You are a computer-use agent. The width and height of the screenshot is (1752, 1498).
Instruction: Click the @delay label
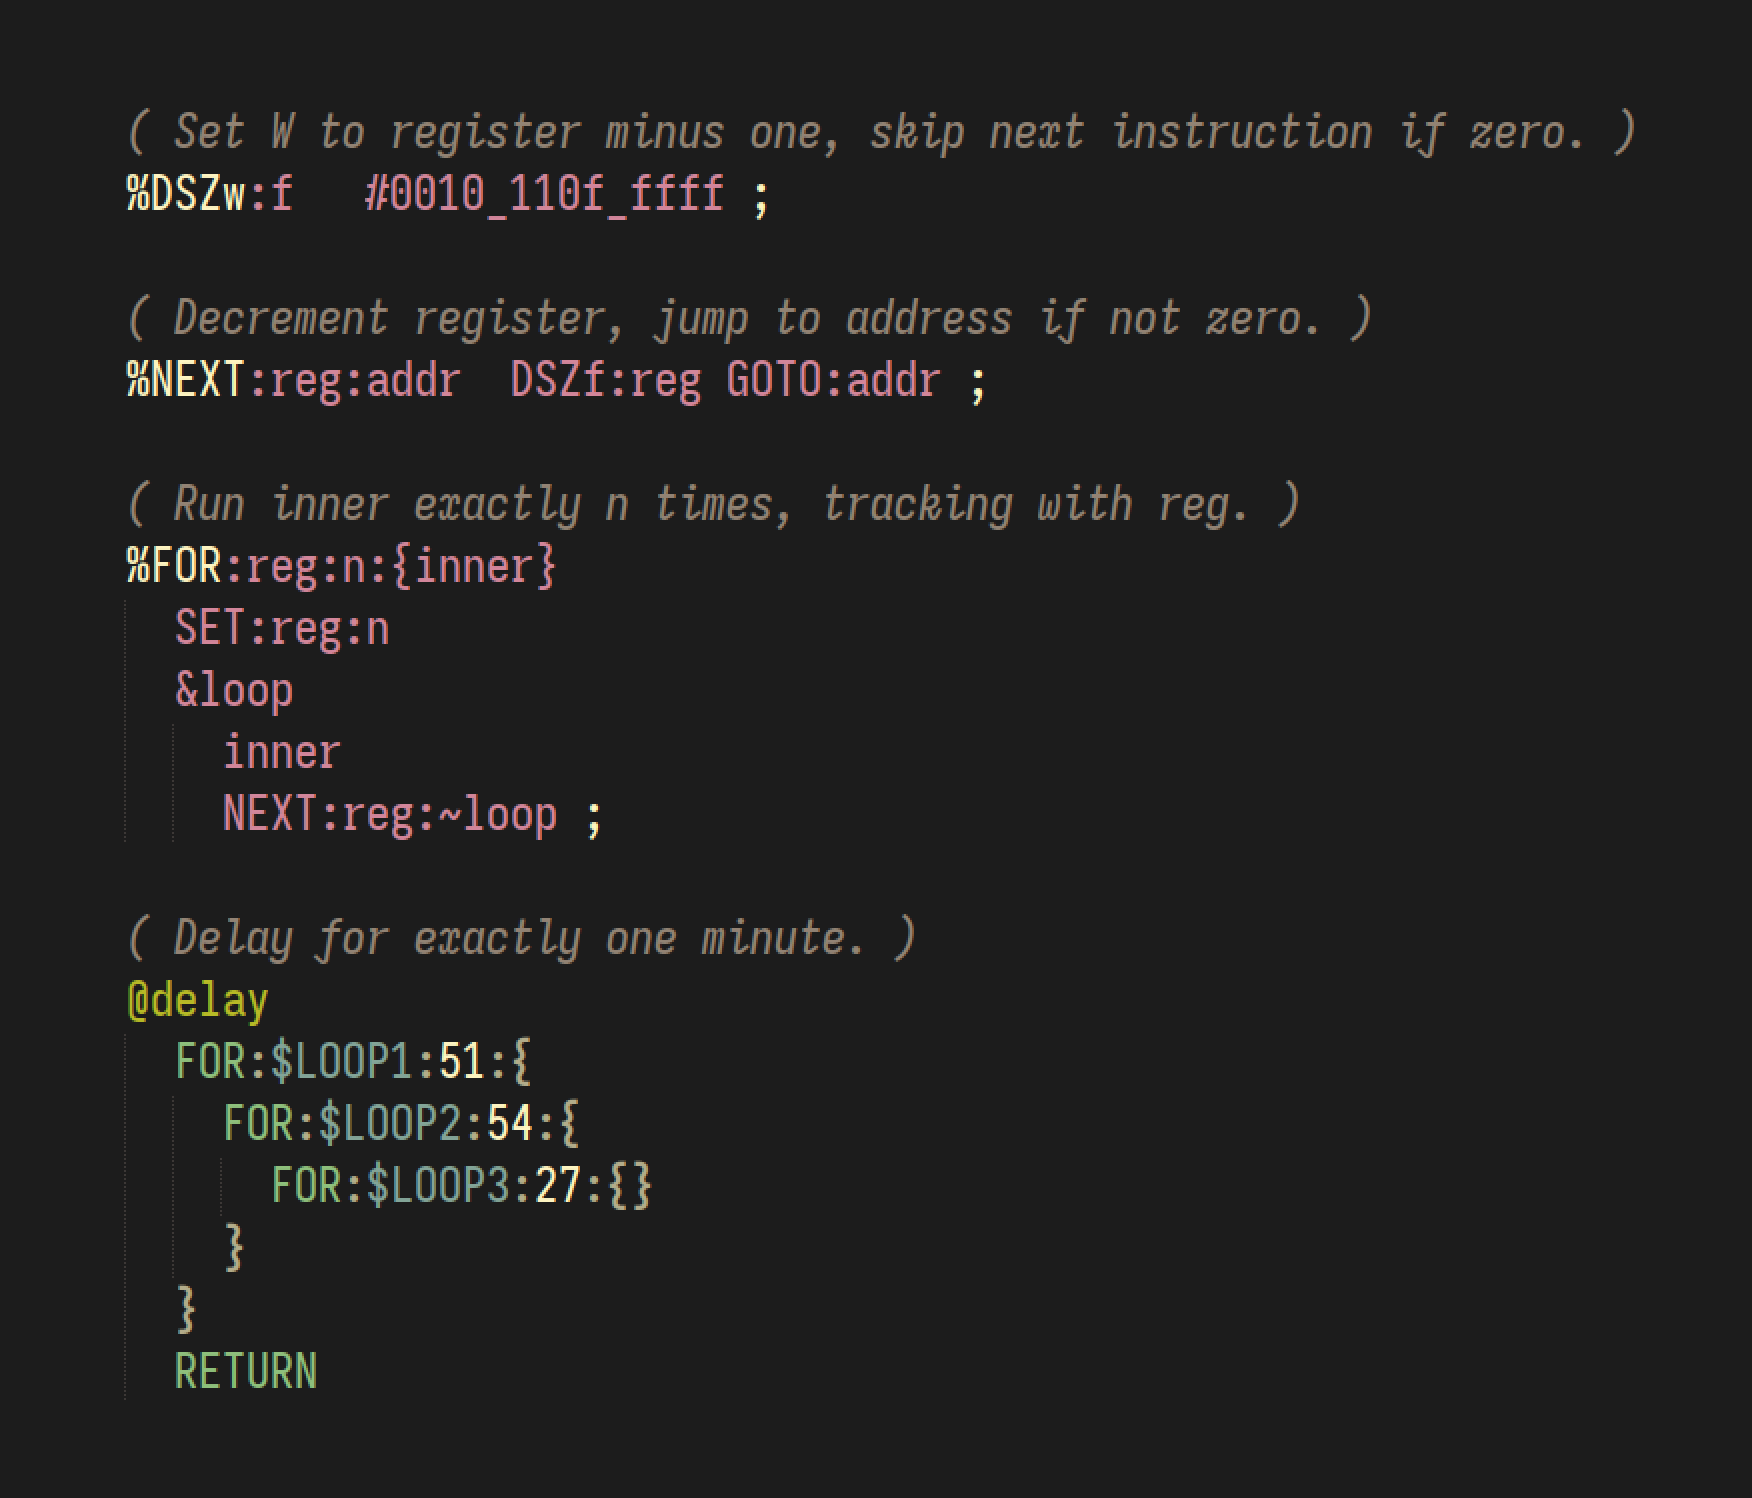pyautogui.click(x=198, y=1000)
